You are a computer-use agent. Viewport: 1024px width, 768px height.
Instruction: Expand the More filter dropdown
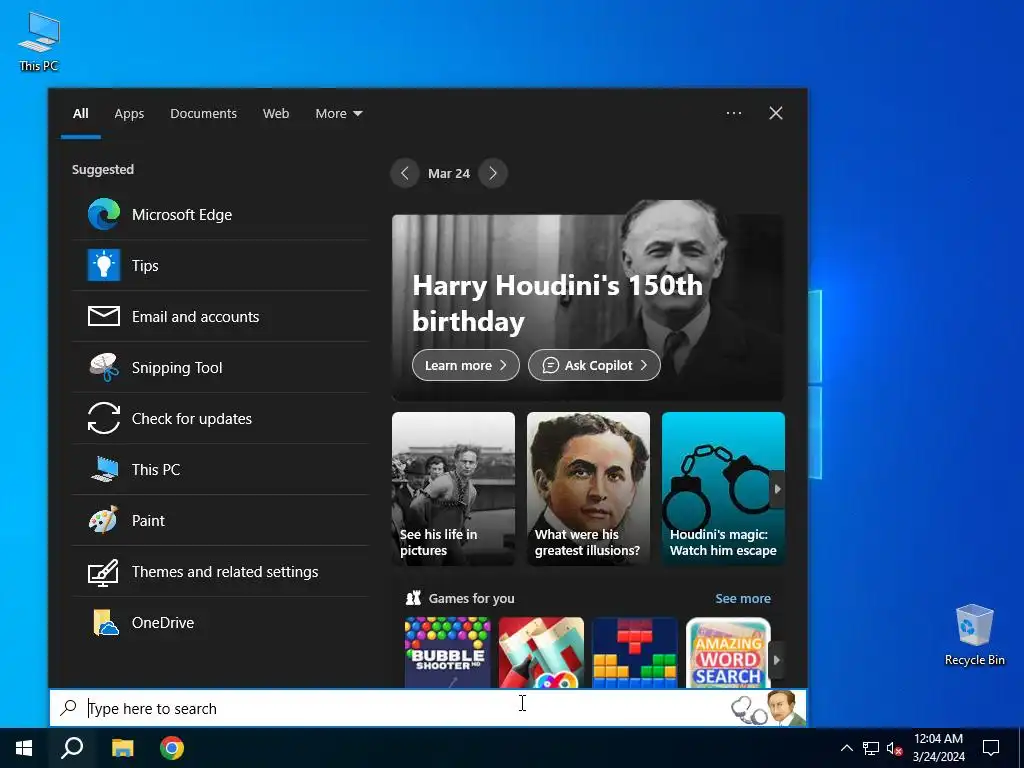click(338, 114)
